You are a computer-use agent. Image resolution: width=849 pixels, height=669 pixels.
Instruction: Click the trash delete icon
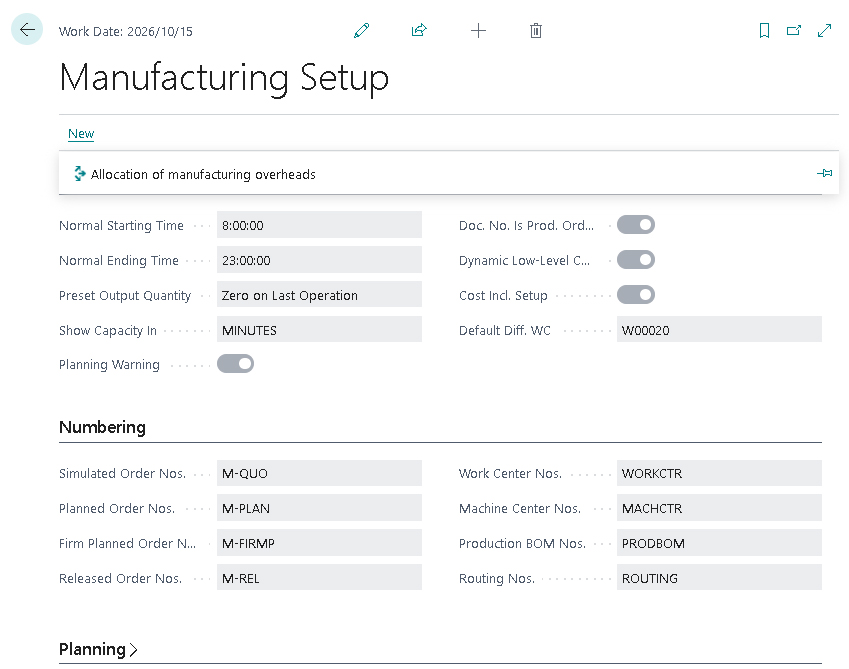pos(536,31)
